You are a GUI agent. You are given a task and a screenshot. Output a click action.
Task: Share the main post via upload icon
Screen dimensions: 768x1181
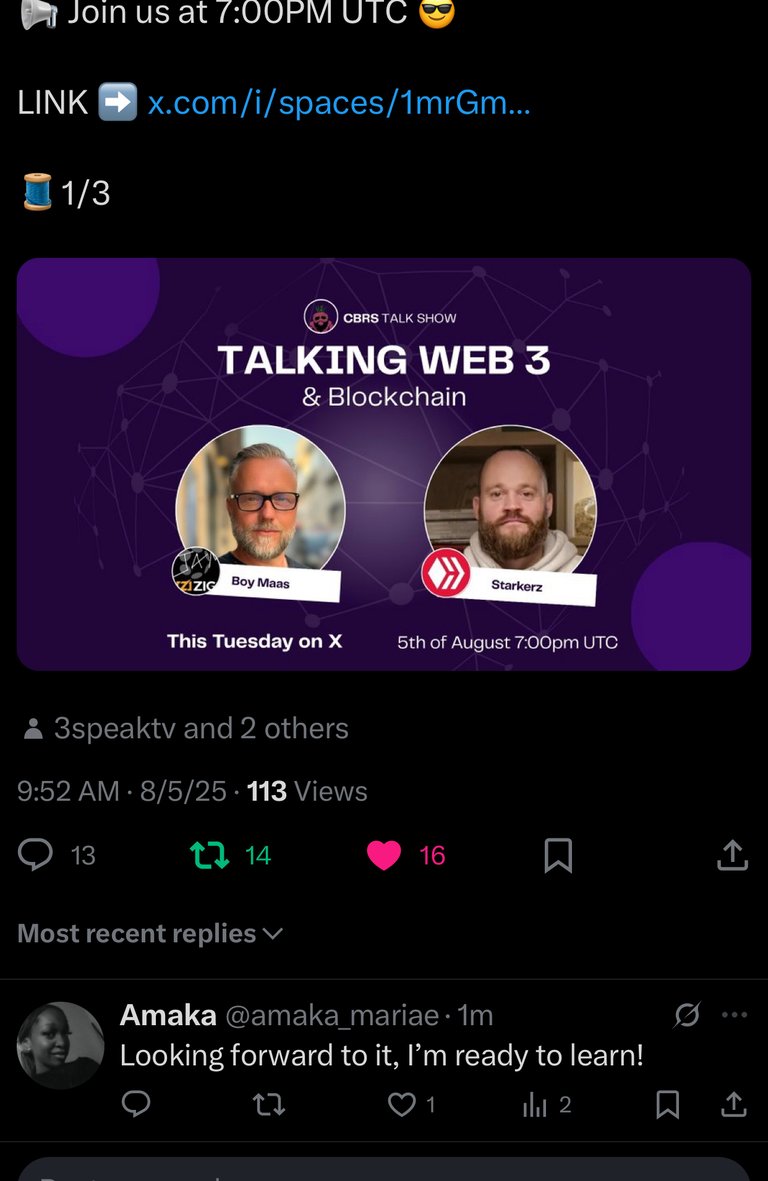[x=733, y=855]
